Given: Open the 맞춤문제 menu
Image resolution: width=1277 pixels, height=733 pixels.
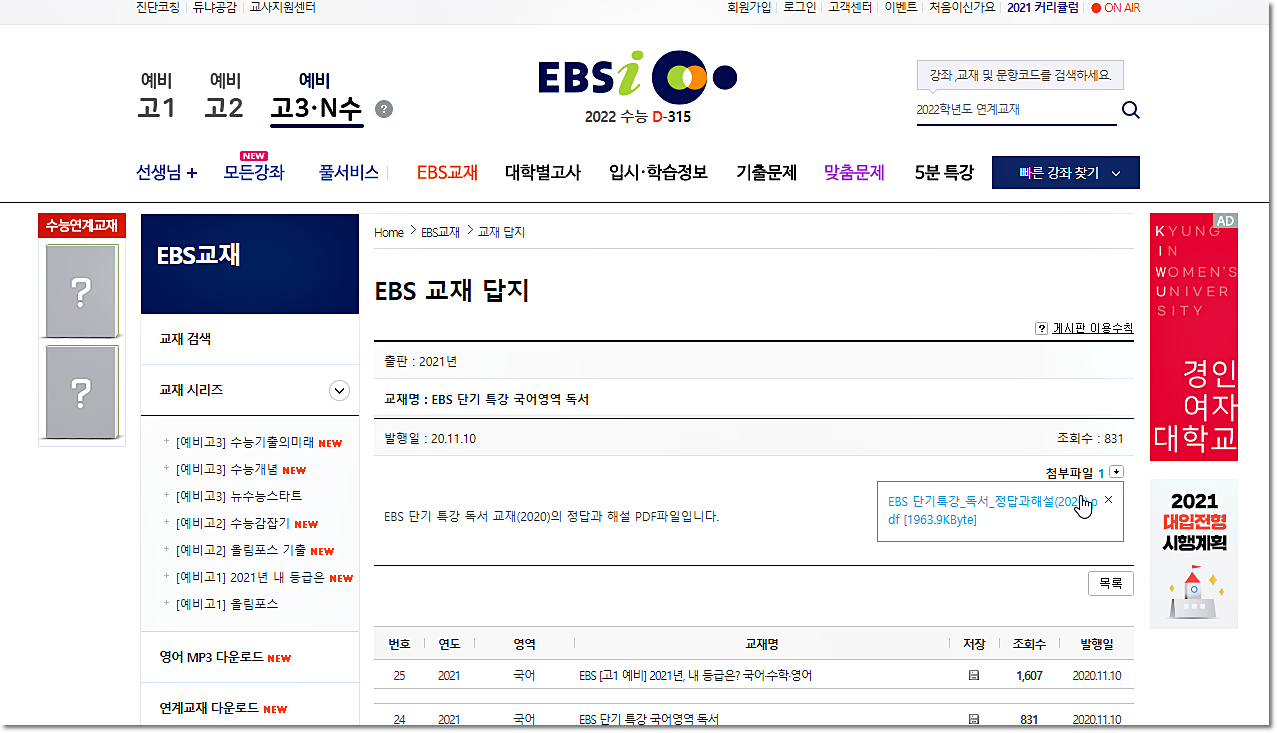Looking at the screenshot, I should [x=854, y=173].
